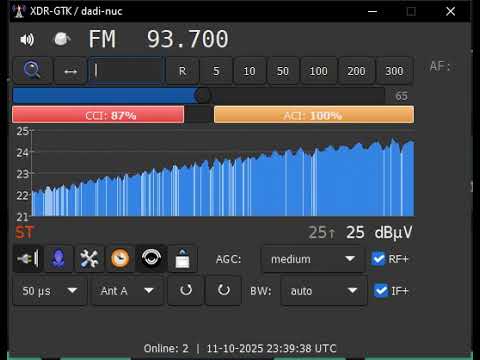Select the 50 kHz step button
The image size is (480, 360).
(x=283, y=71)
